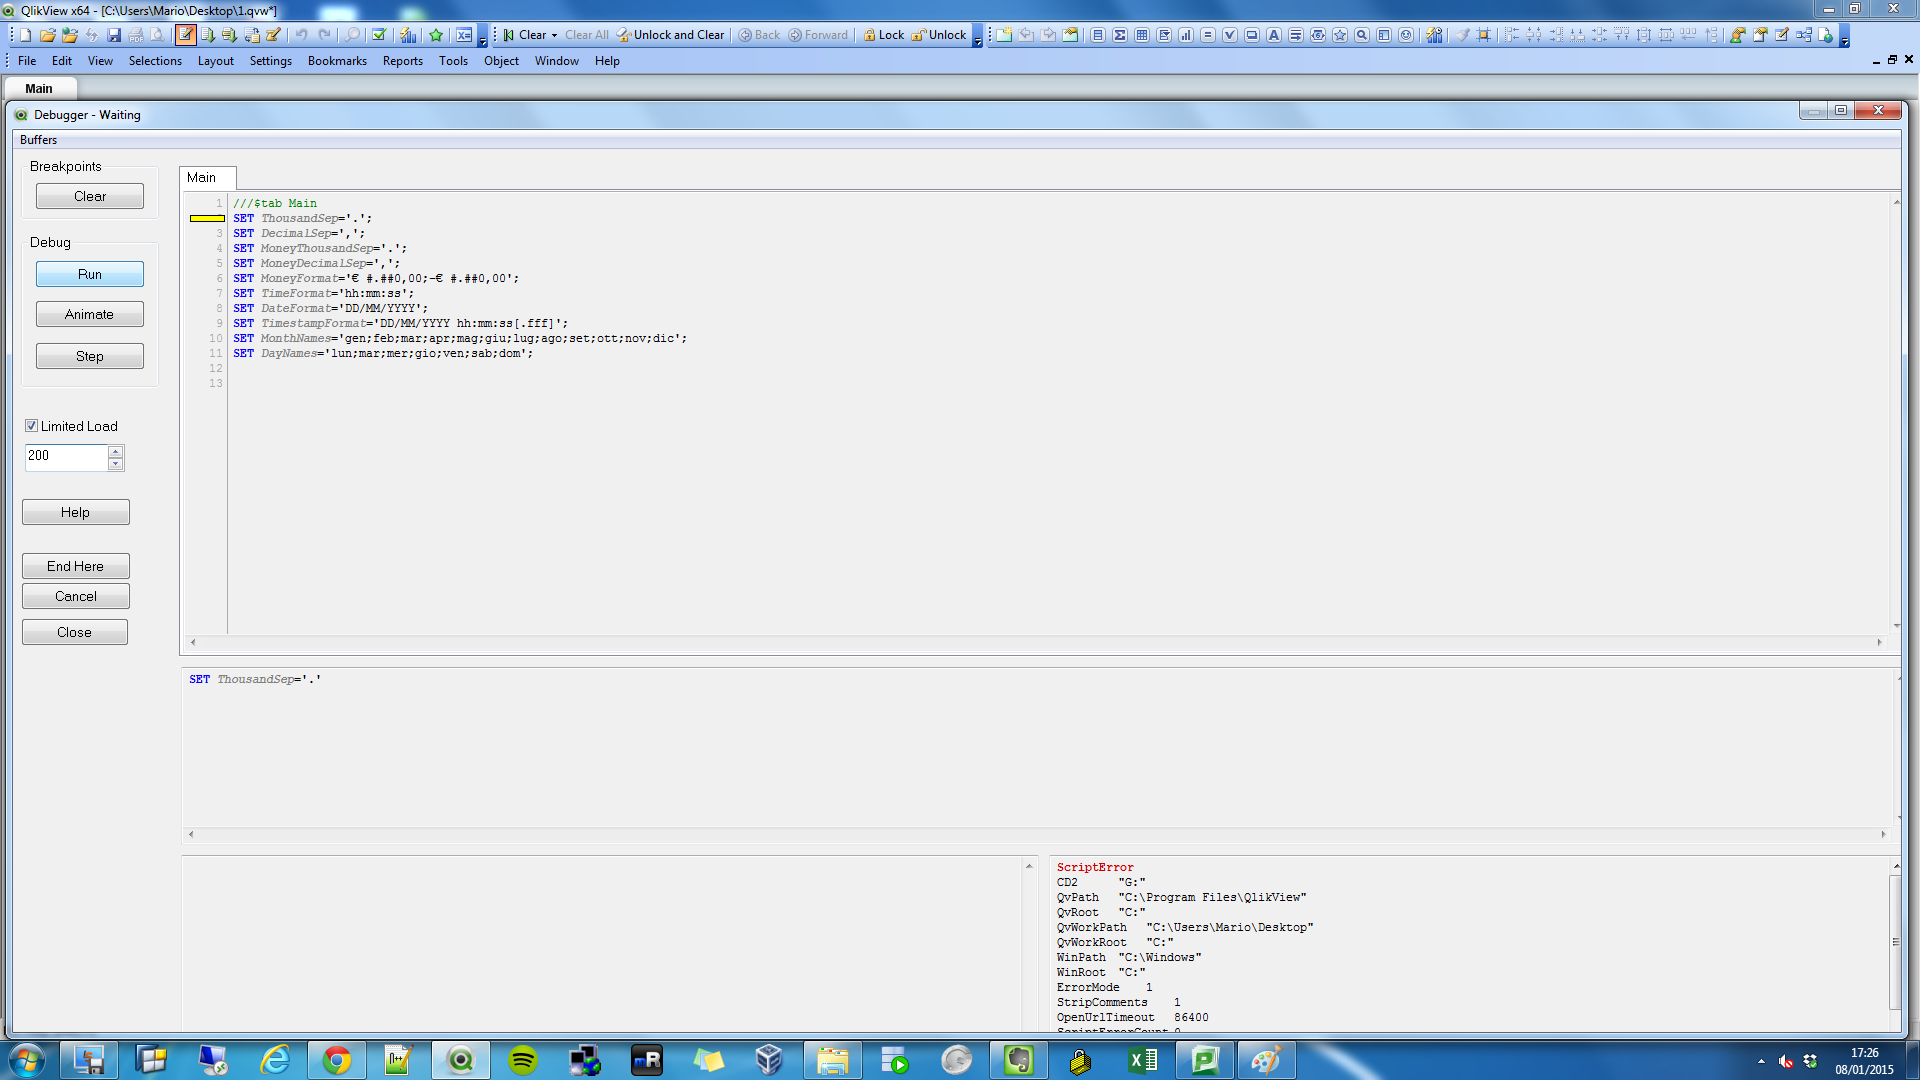Toggle the Limited Load checkbox
The width and height of the screenshot is (1920, 1080).
32,426
